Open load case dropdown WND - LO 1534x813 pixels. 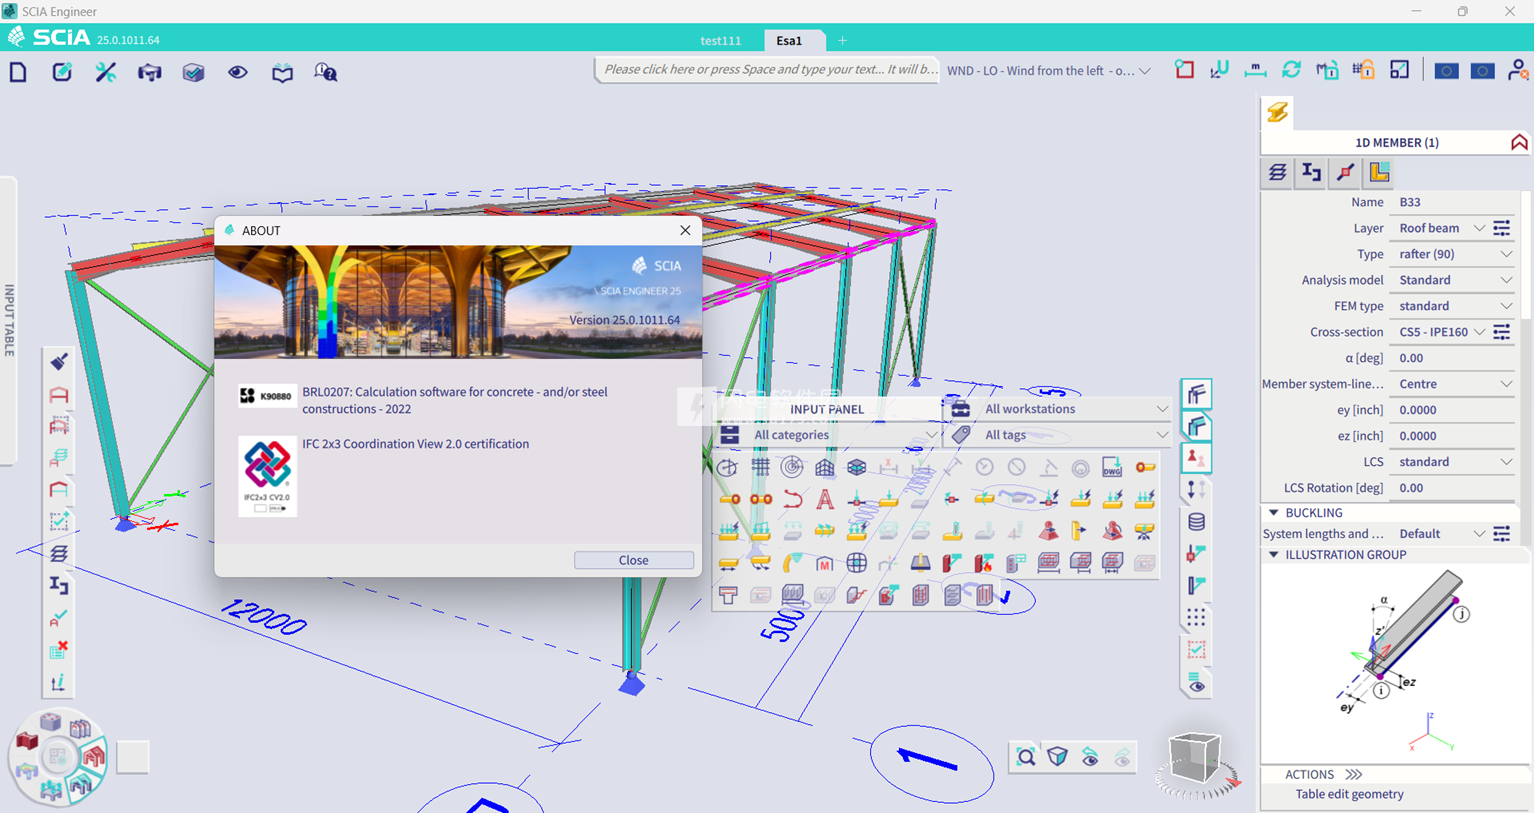click(x=1049, y=71)
